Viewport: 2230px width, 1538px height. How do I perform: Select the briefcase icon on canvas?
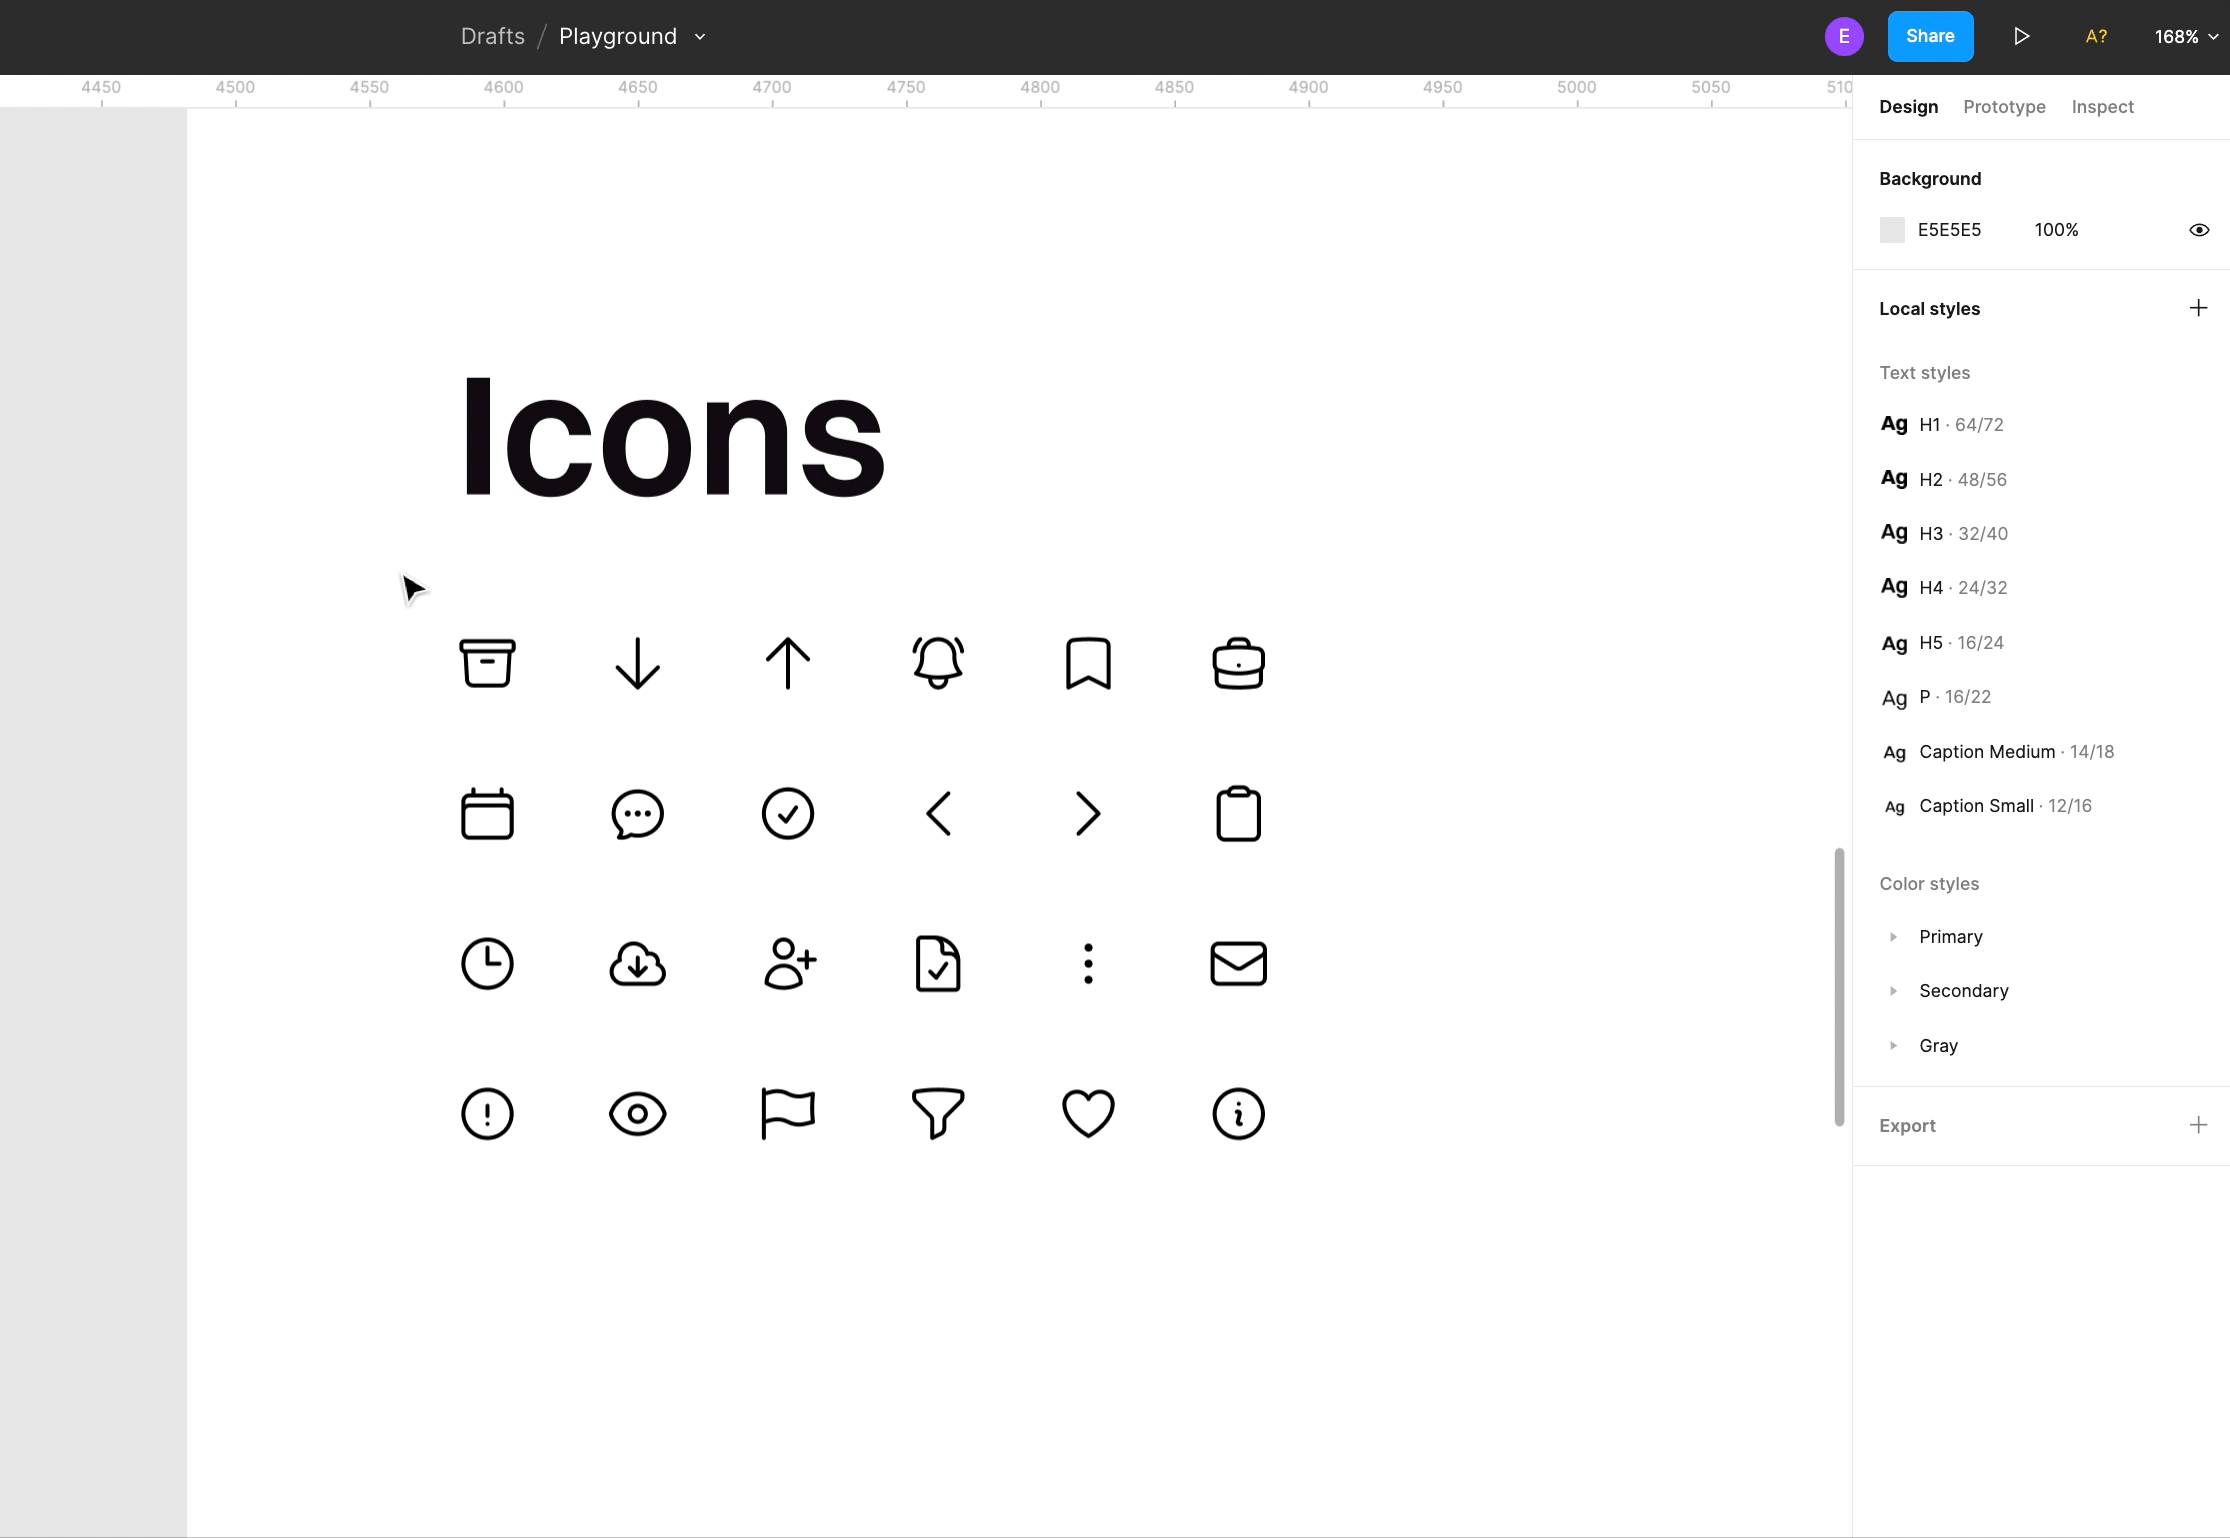[x=1238, y=663]
